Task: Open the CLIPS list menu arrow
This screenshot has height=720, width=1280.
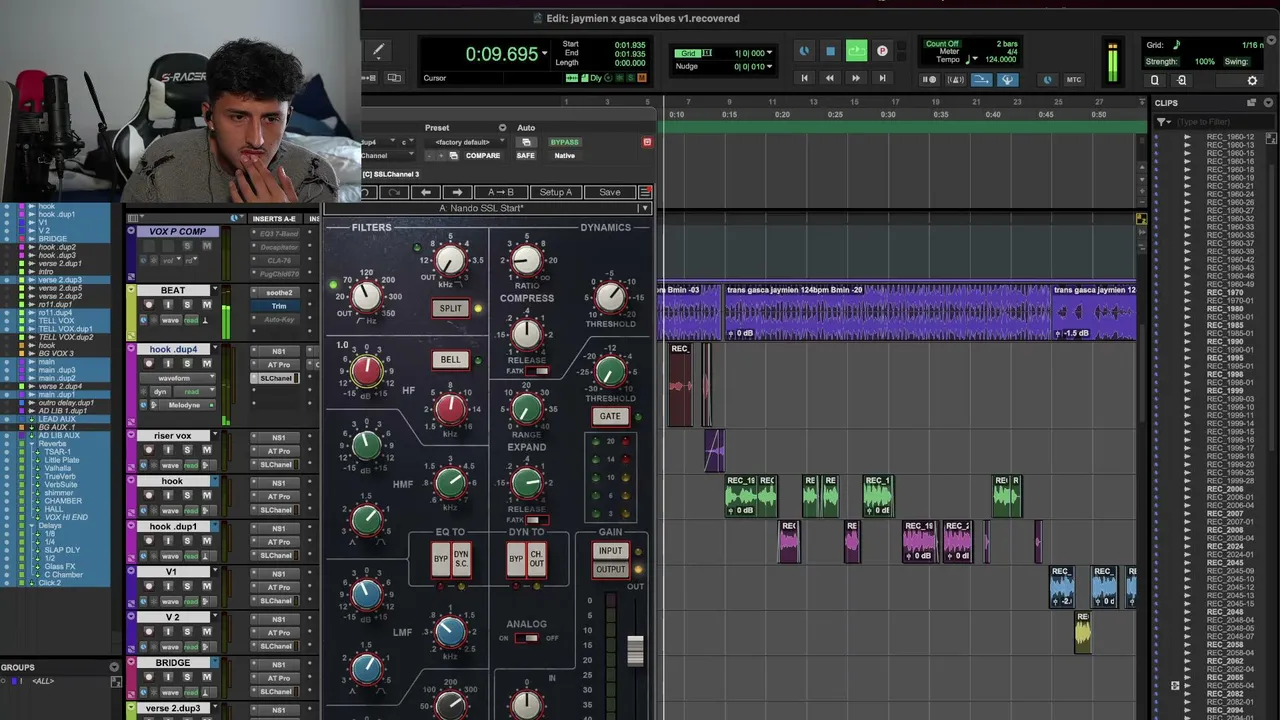Action: coord(1270,103)
